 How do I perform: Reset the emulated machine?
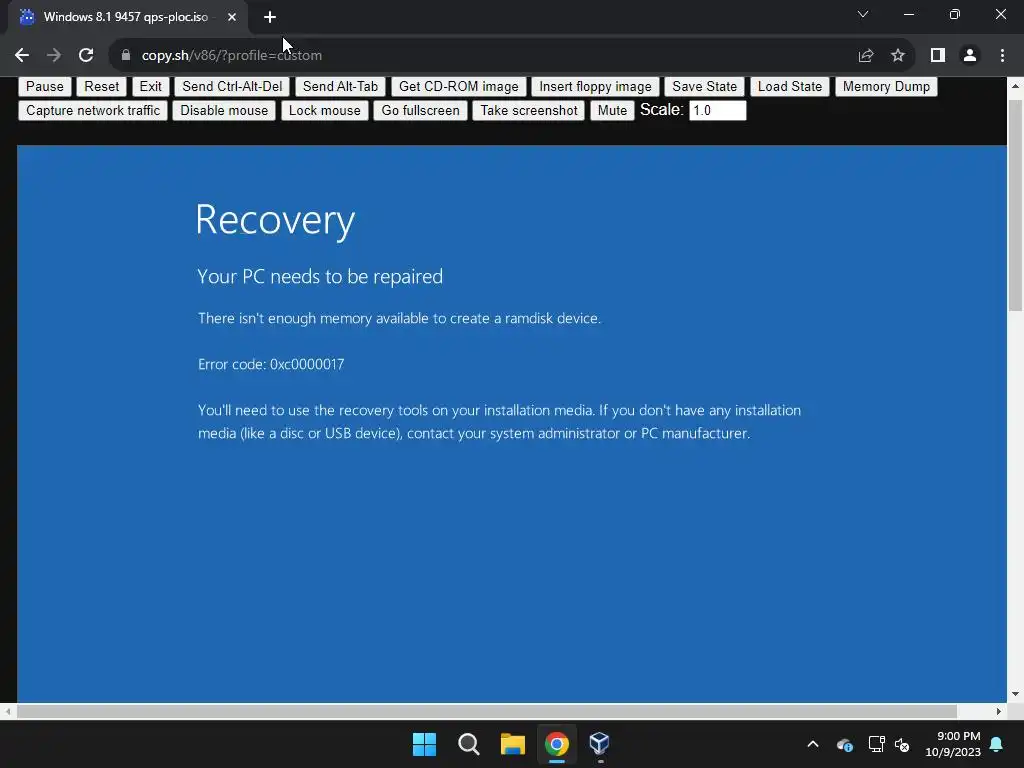tap(101, 86)
